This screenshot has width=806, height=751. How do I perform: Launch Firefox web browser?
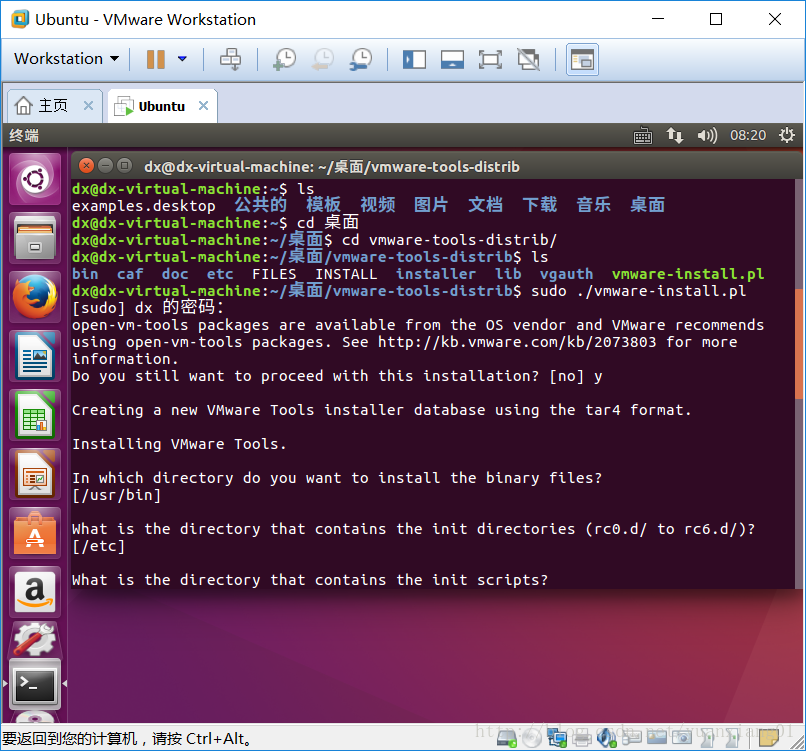[35, 297]
